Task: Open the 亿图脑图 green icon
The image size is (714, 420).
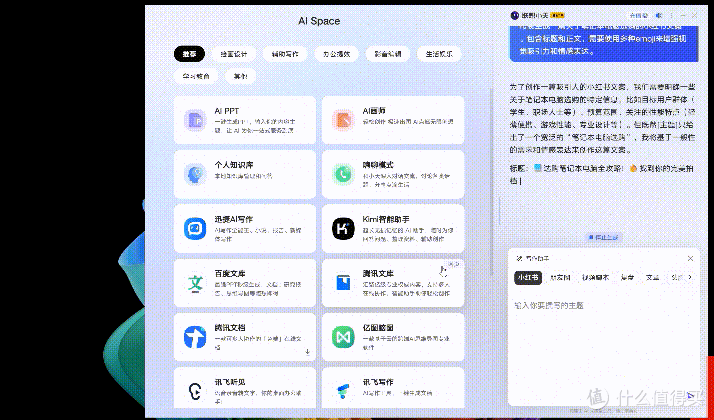Action: 343,337
